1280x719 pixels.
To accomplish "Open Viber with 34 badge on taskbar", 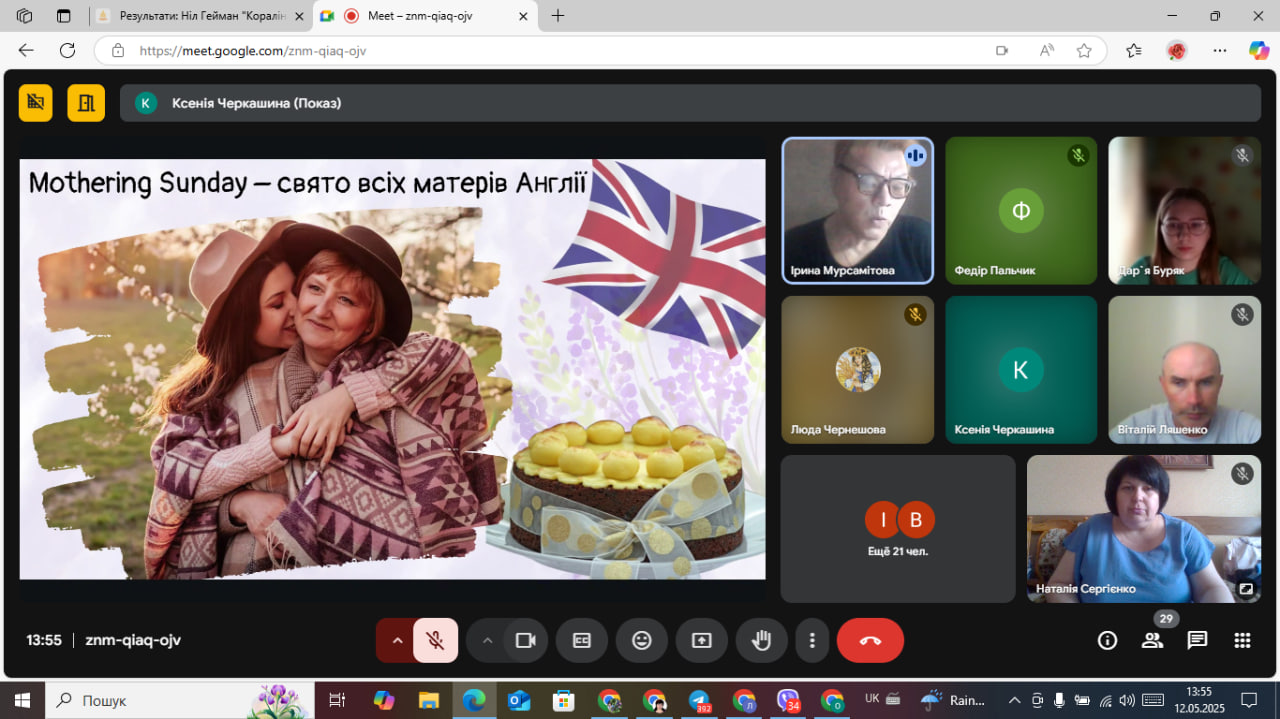I will click(789, 700).
